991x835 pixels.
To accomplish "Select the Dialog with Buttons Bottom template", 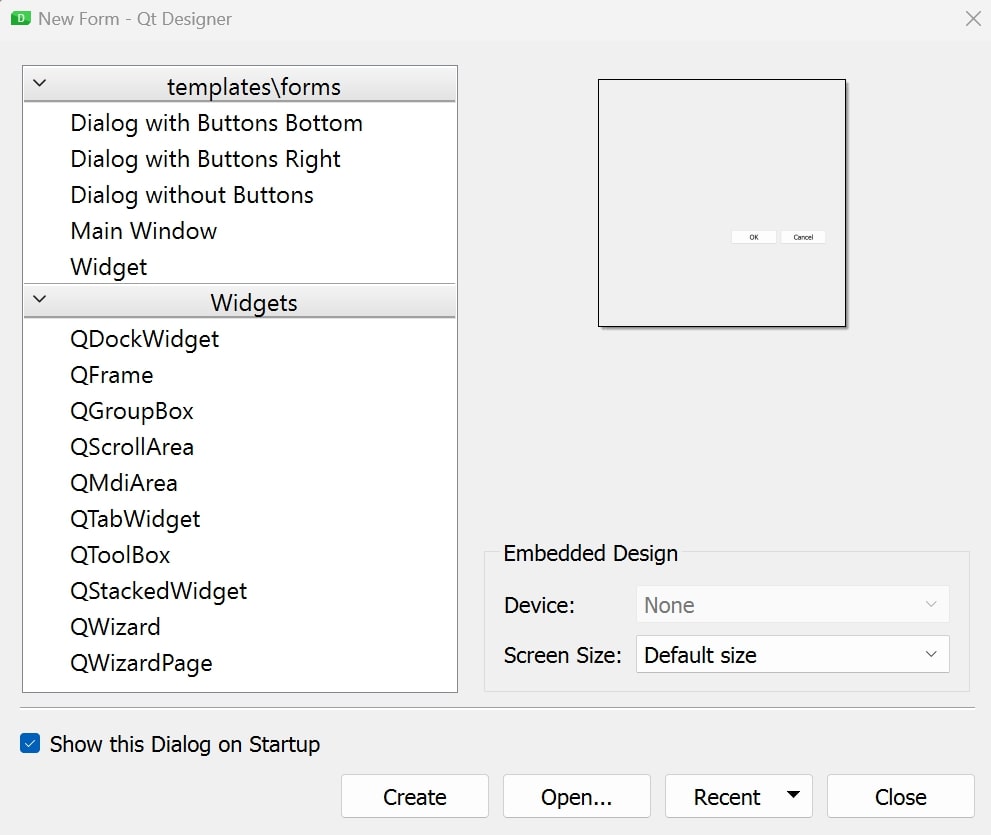I will click(x=216, y=123).
